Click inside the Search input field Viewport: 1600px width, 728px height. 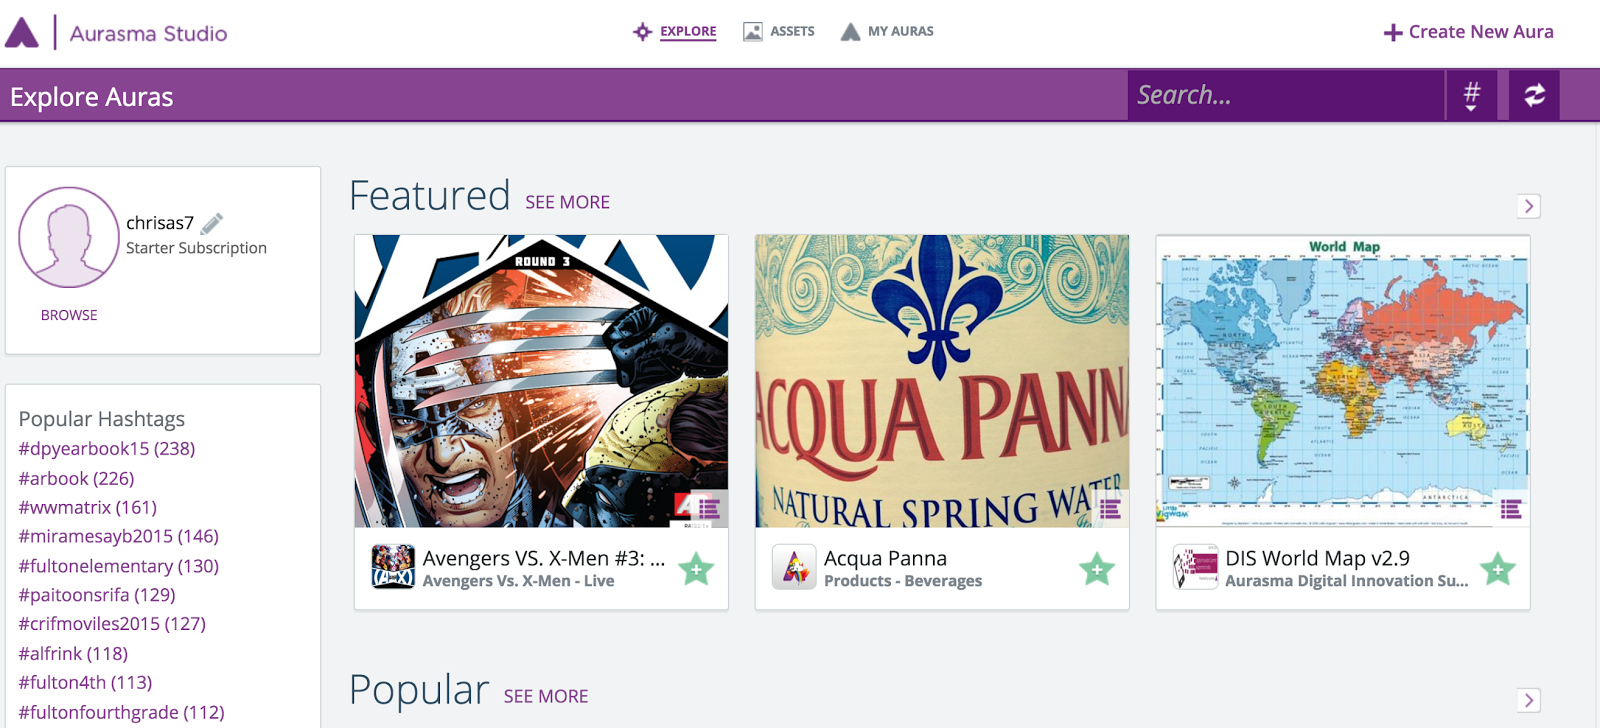tap(1280, 95)
